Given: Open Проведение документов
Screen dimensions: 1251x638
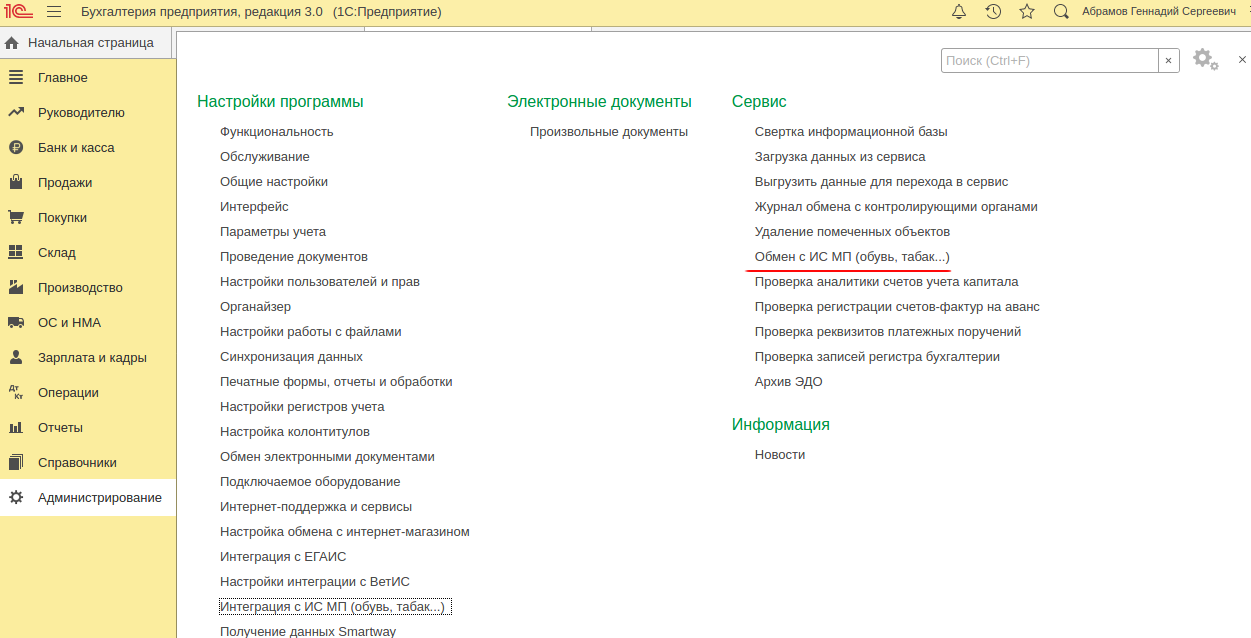Looking at the screenshot, I should tap(294, 256).
